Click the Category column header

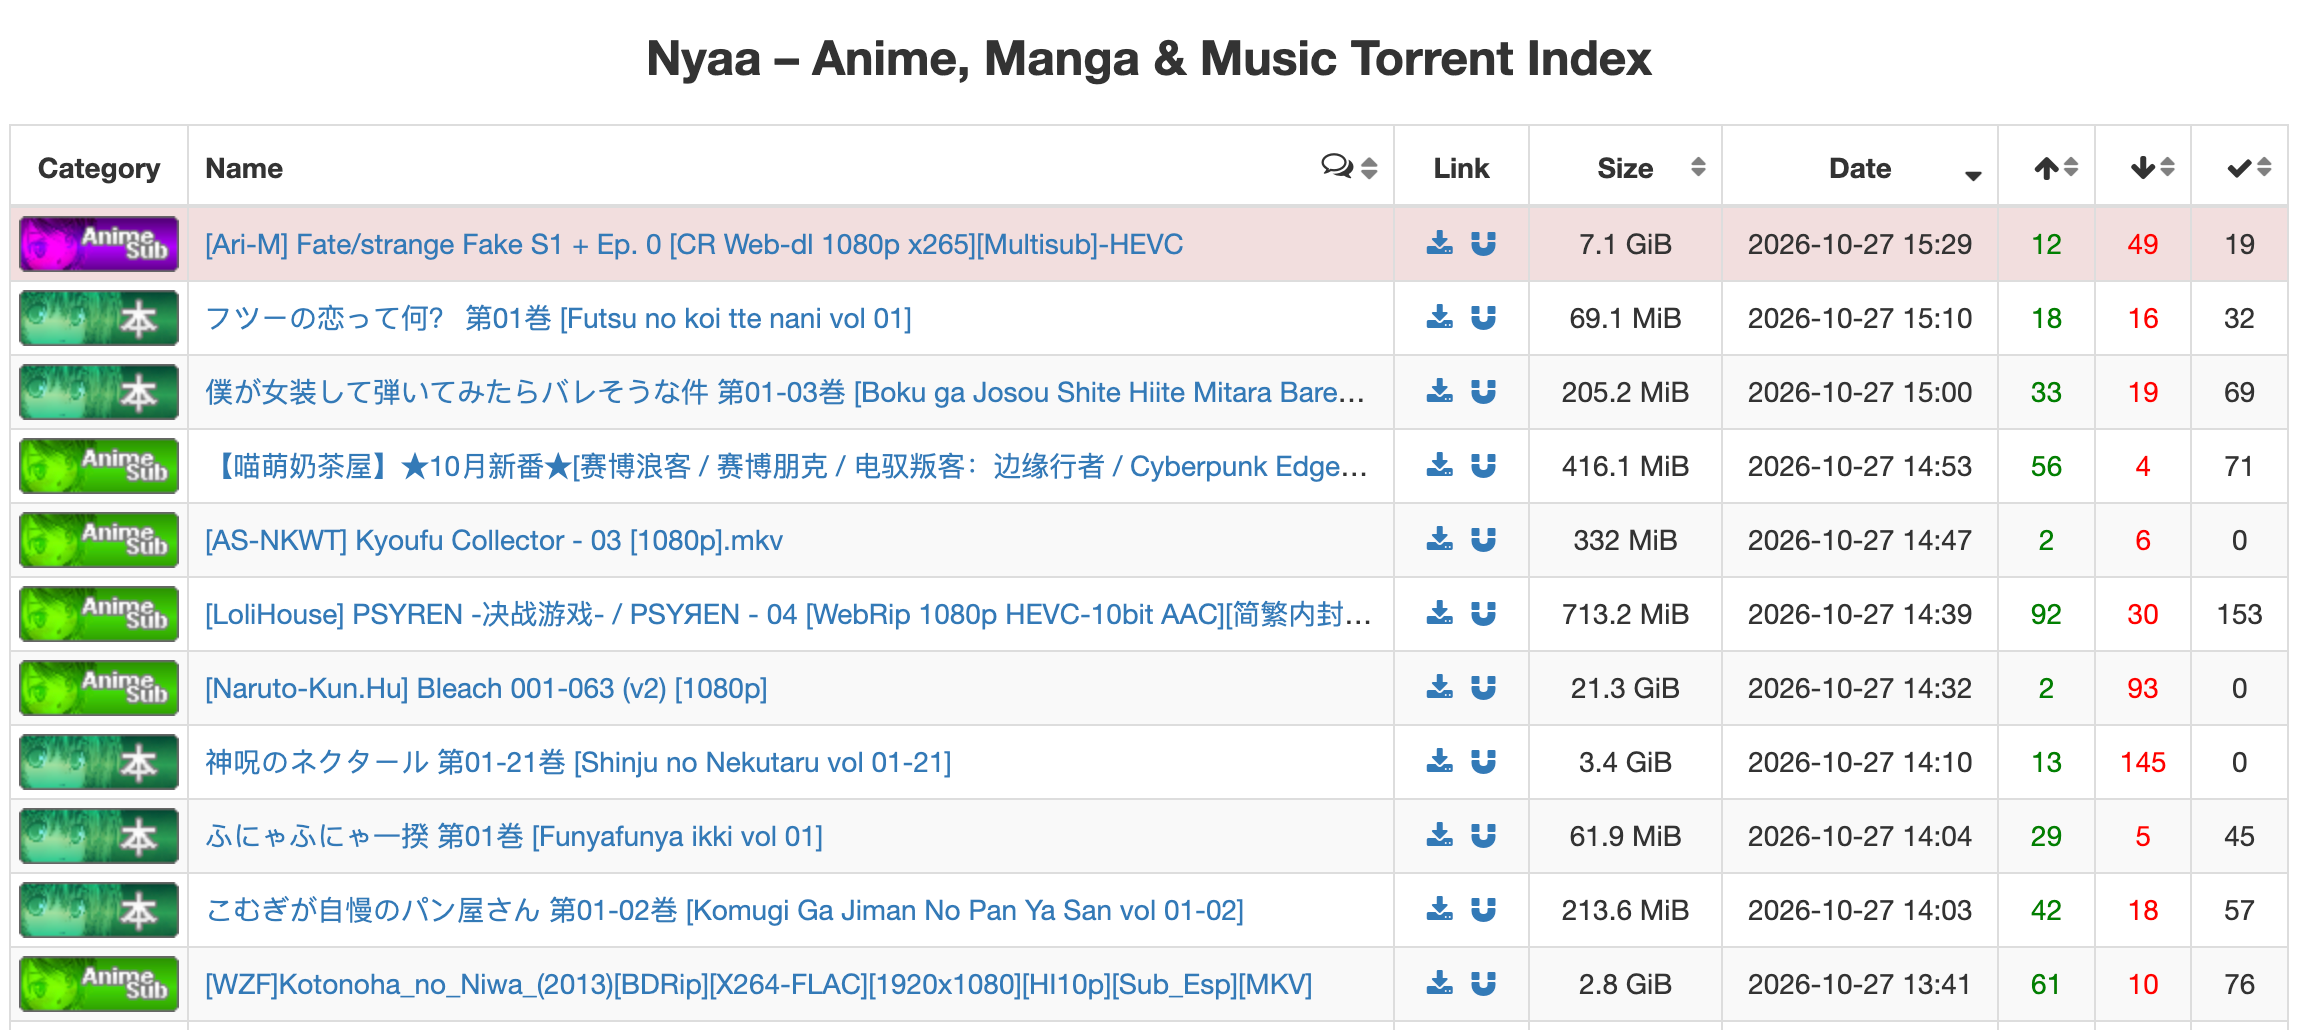coord(99,167)
